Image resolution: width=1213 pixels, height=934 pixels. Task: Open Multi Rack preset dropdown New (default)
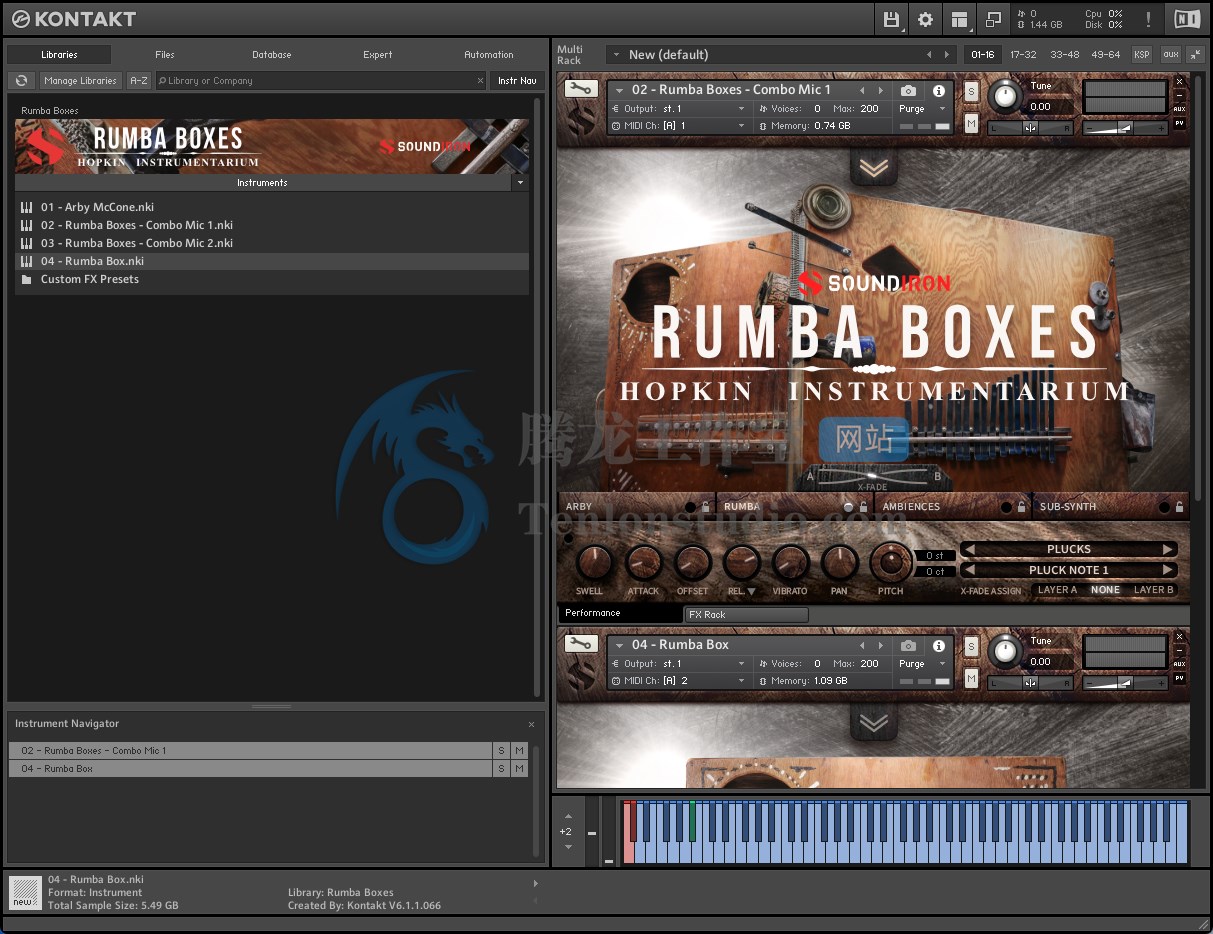pyautogui.click(x=783, y=54)
